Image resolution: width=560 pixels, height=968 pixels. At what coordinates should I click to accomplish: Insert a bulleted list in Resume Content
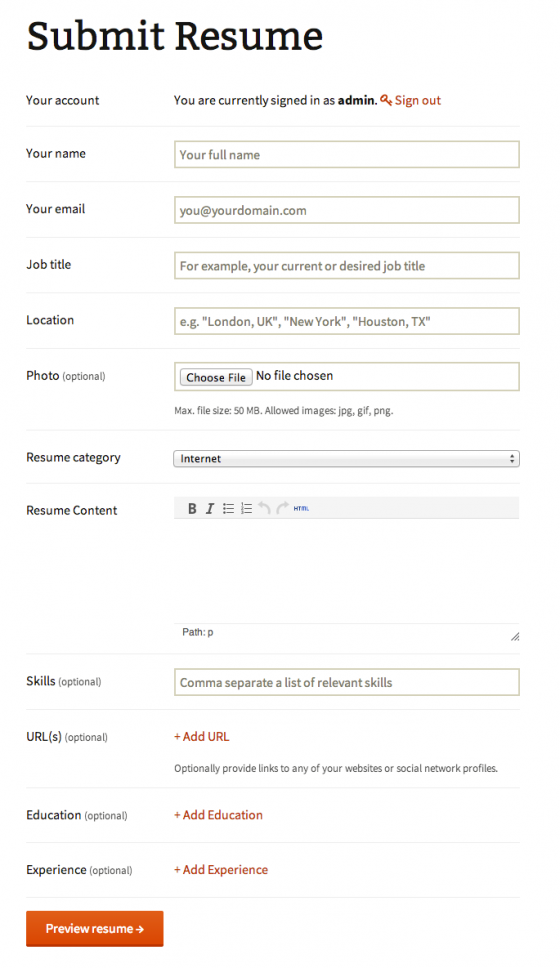pyautogui.click(x=228, y=509)
